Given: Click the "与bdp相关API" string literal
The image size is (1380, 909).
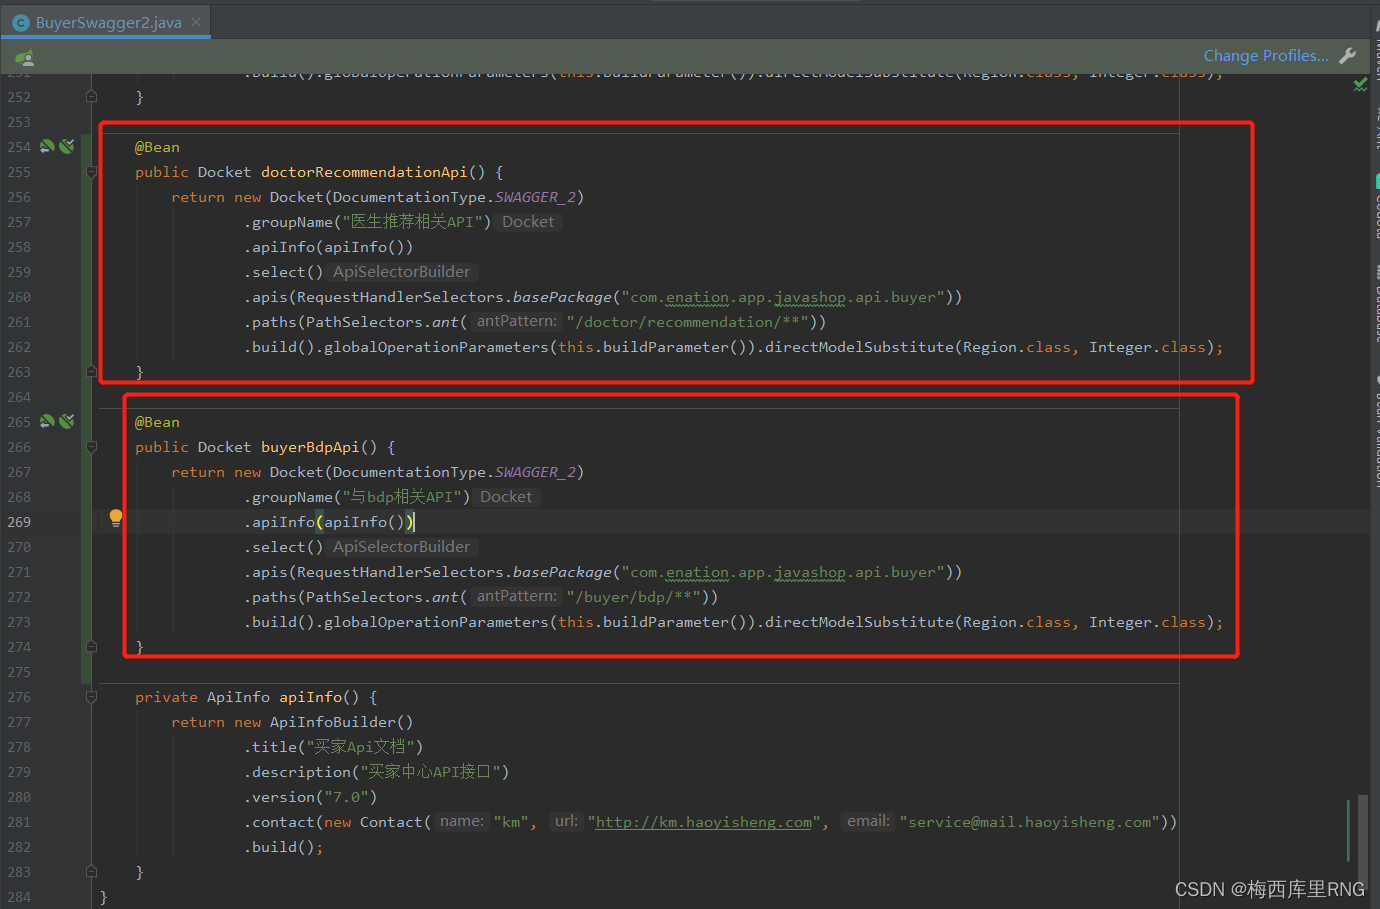Looking at the screenshot, I should [x=402, y=497].
